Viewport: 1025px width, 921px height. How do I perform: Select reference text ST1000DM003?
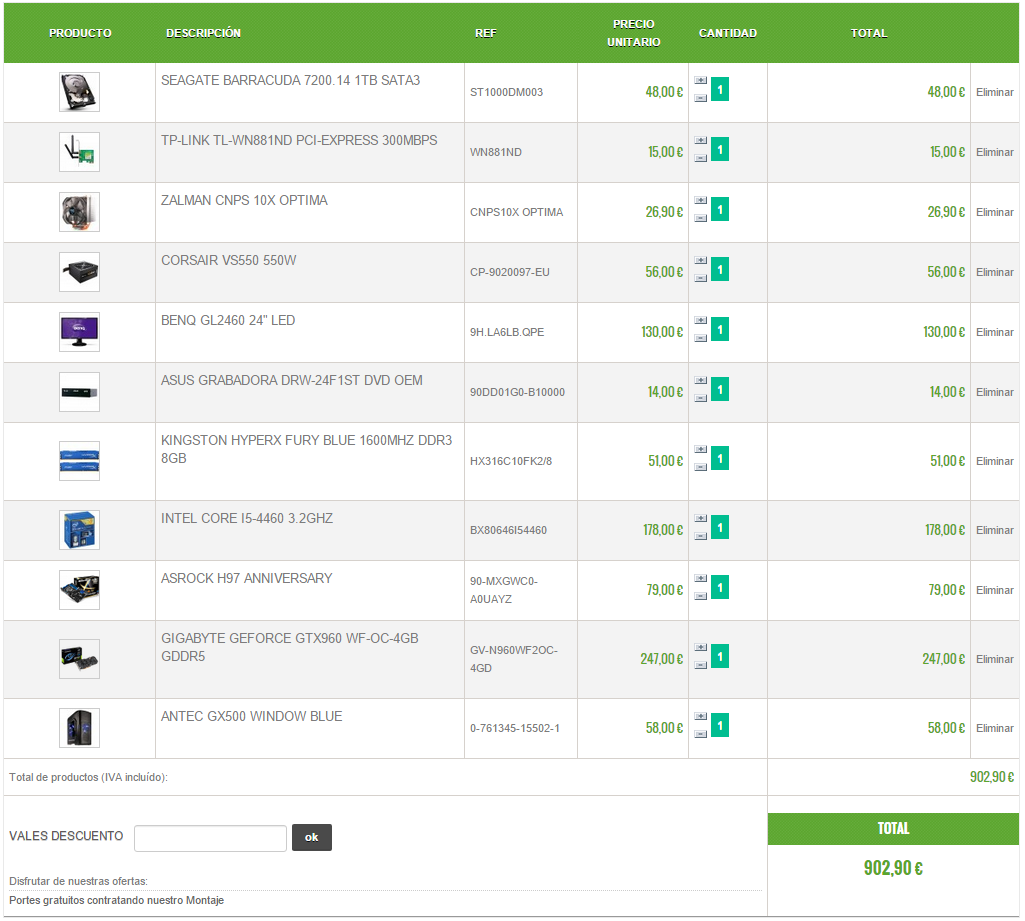coord(507,93)
